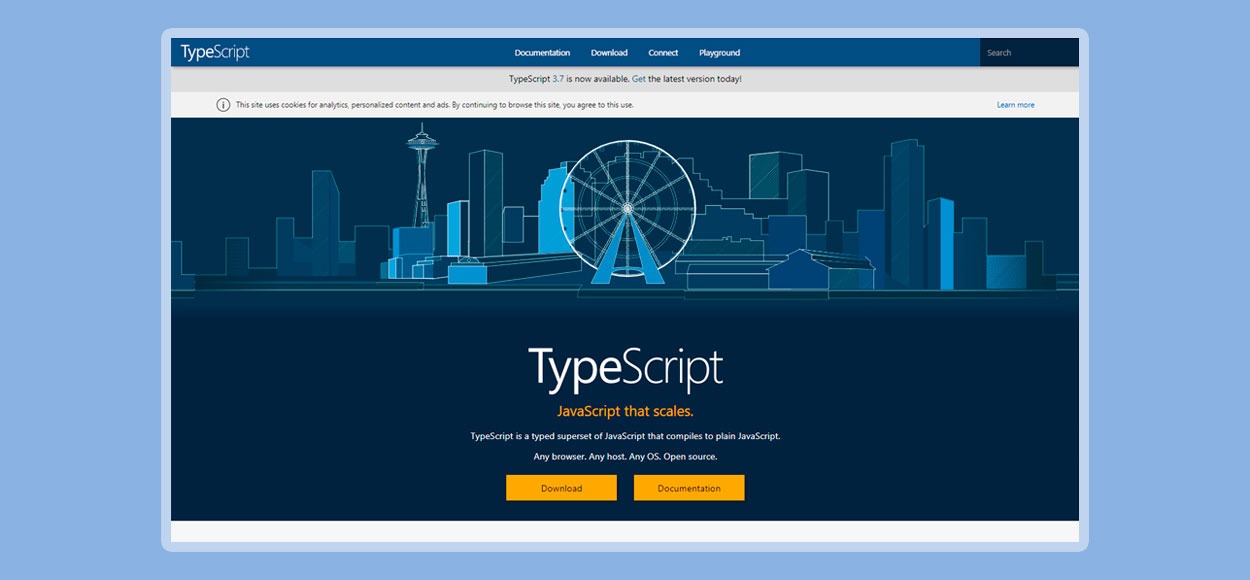Click the 'JavaScript that scales.' tagline

tap(625, 411)
